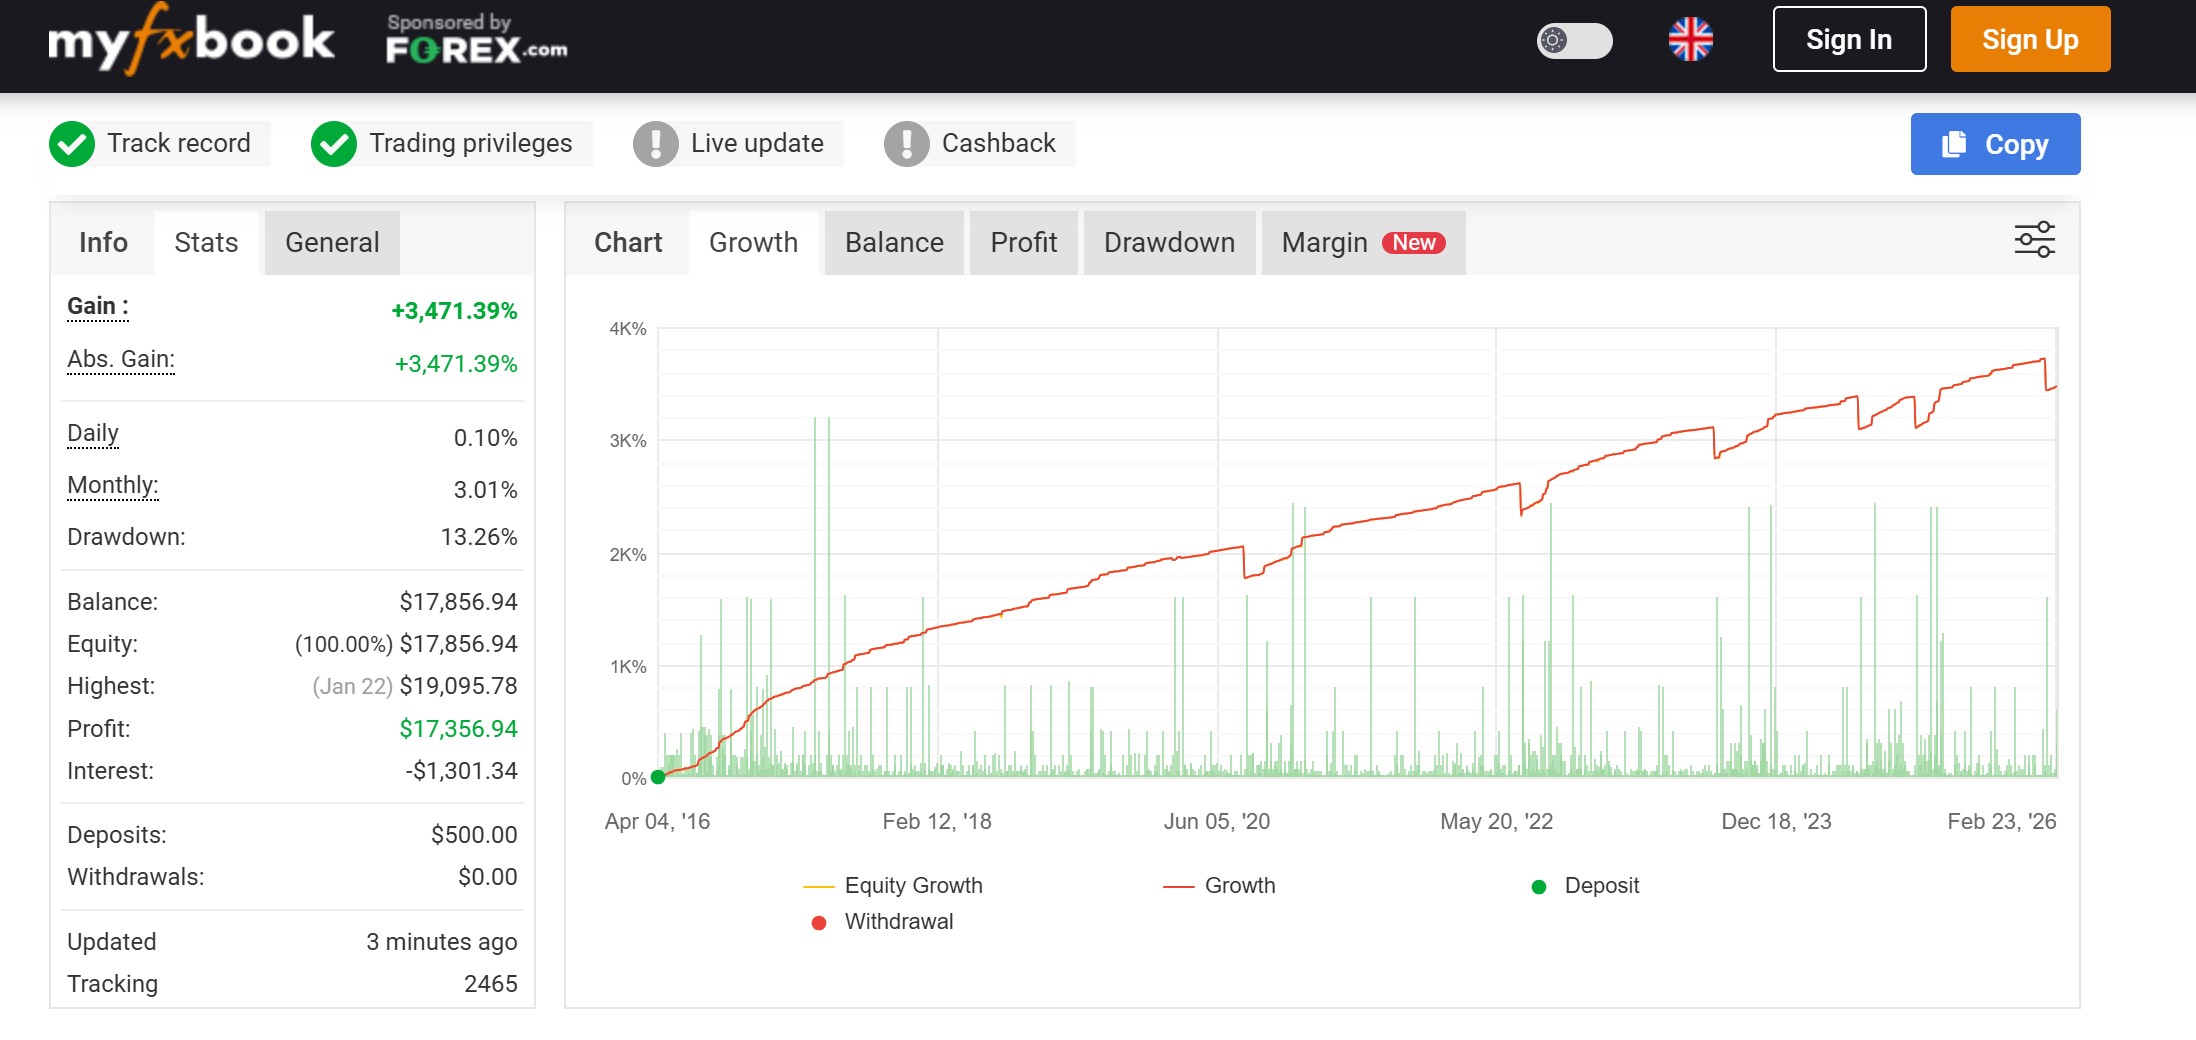Click the Track record checkmark badge

[74, 143]
